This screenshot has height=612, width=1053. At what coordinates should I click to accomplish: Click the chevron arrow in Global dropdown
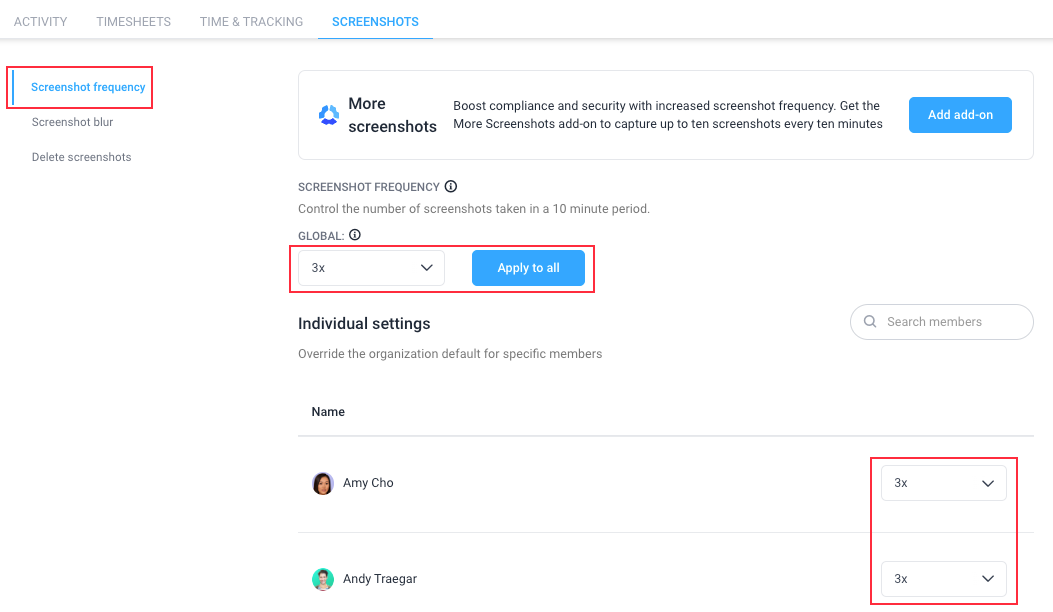(426, 267)
